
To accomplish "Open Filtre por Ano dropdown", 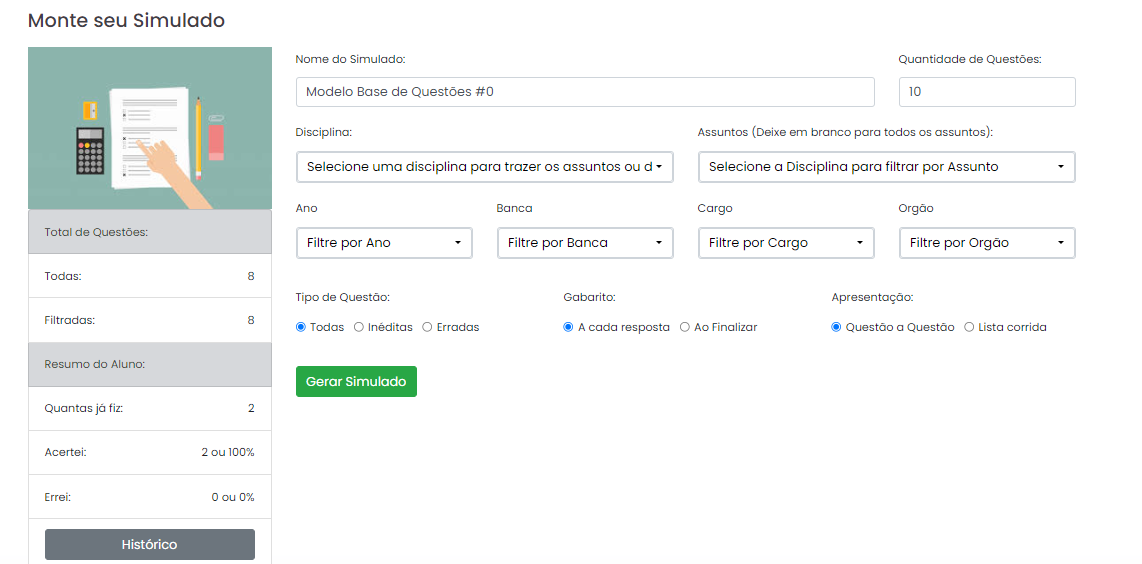I will click(385, 243).
